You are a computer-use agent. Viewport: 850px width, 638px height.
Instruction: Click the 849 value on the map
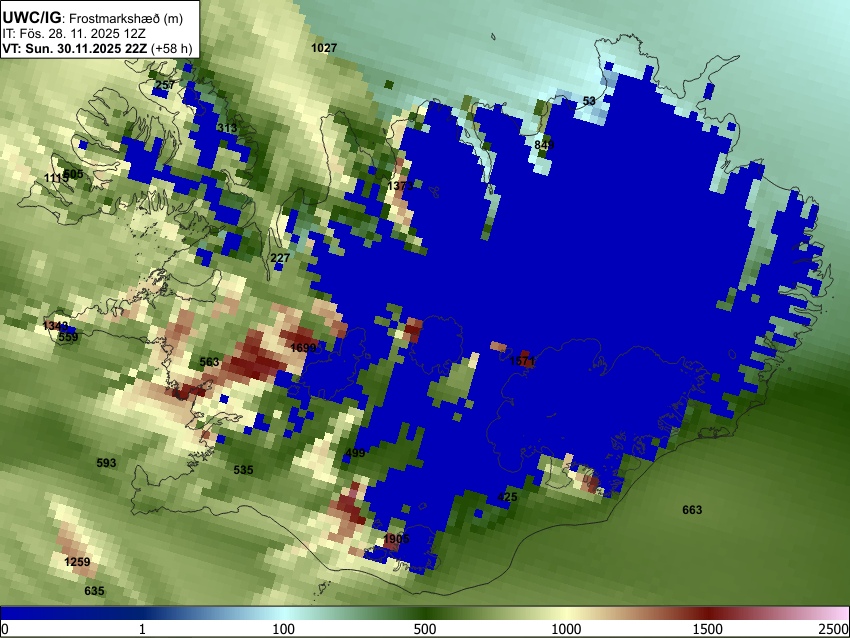click(x=544, y=145)
